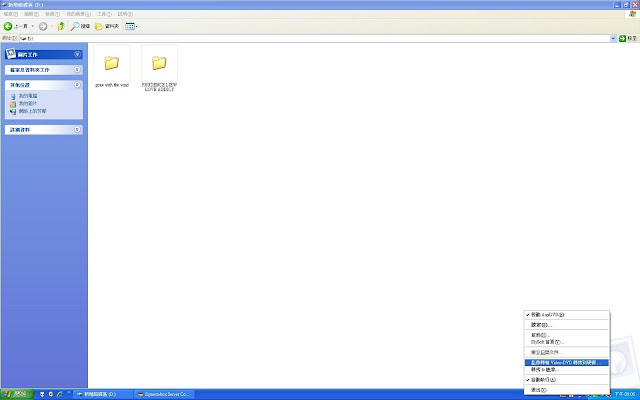Select the highlighted rip Video-DVD to harddisk entry
This screenshot has height=400, width=640.
tap(567, 362)
